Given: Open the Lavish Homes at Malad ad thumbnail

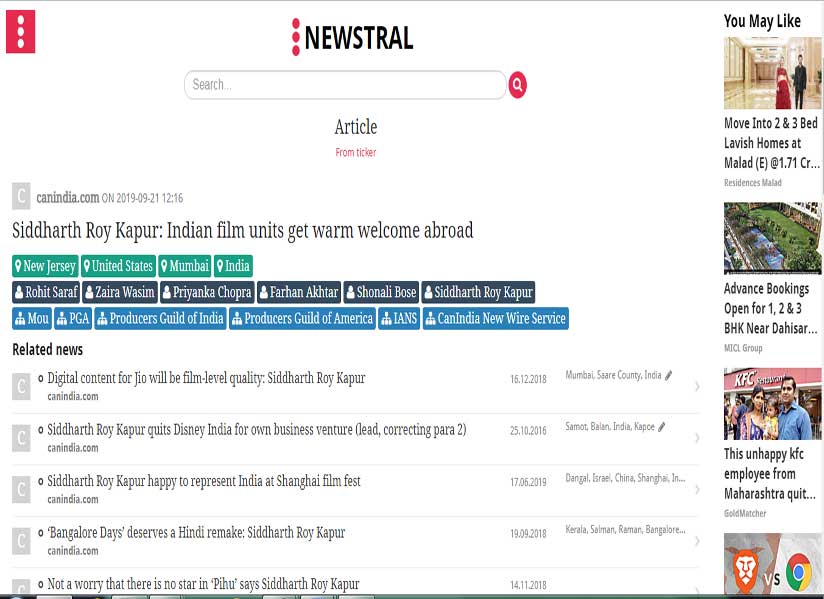Looking at the screenshot, I should [772, 73].
